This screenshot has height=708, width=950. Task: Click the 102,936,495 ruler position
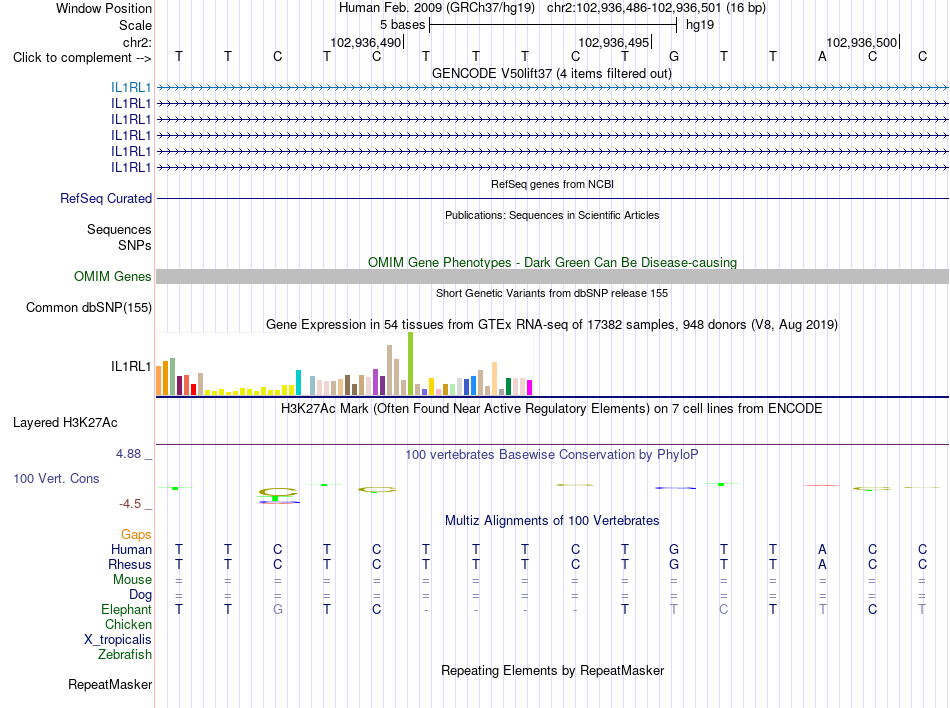(x=614, y=42)
